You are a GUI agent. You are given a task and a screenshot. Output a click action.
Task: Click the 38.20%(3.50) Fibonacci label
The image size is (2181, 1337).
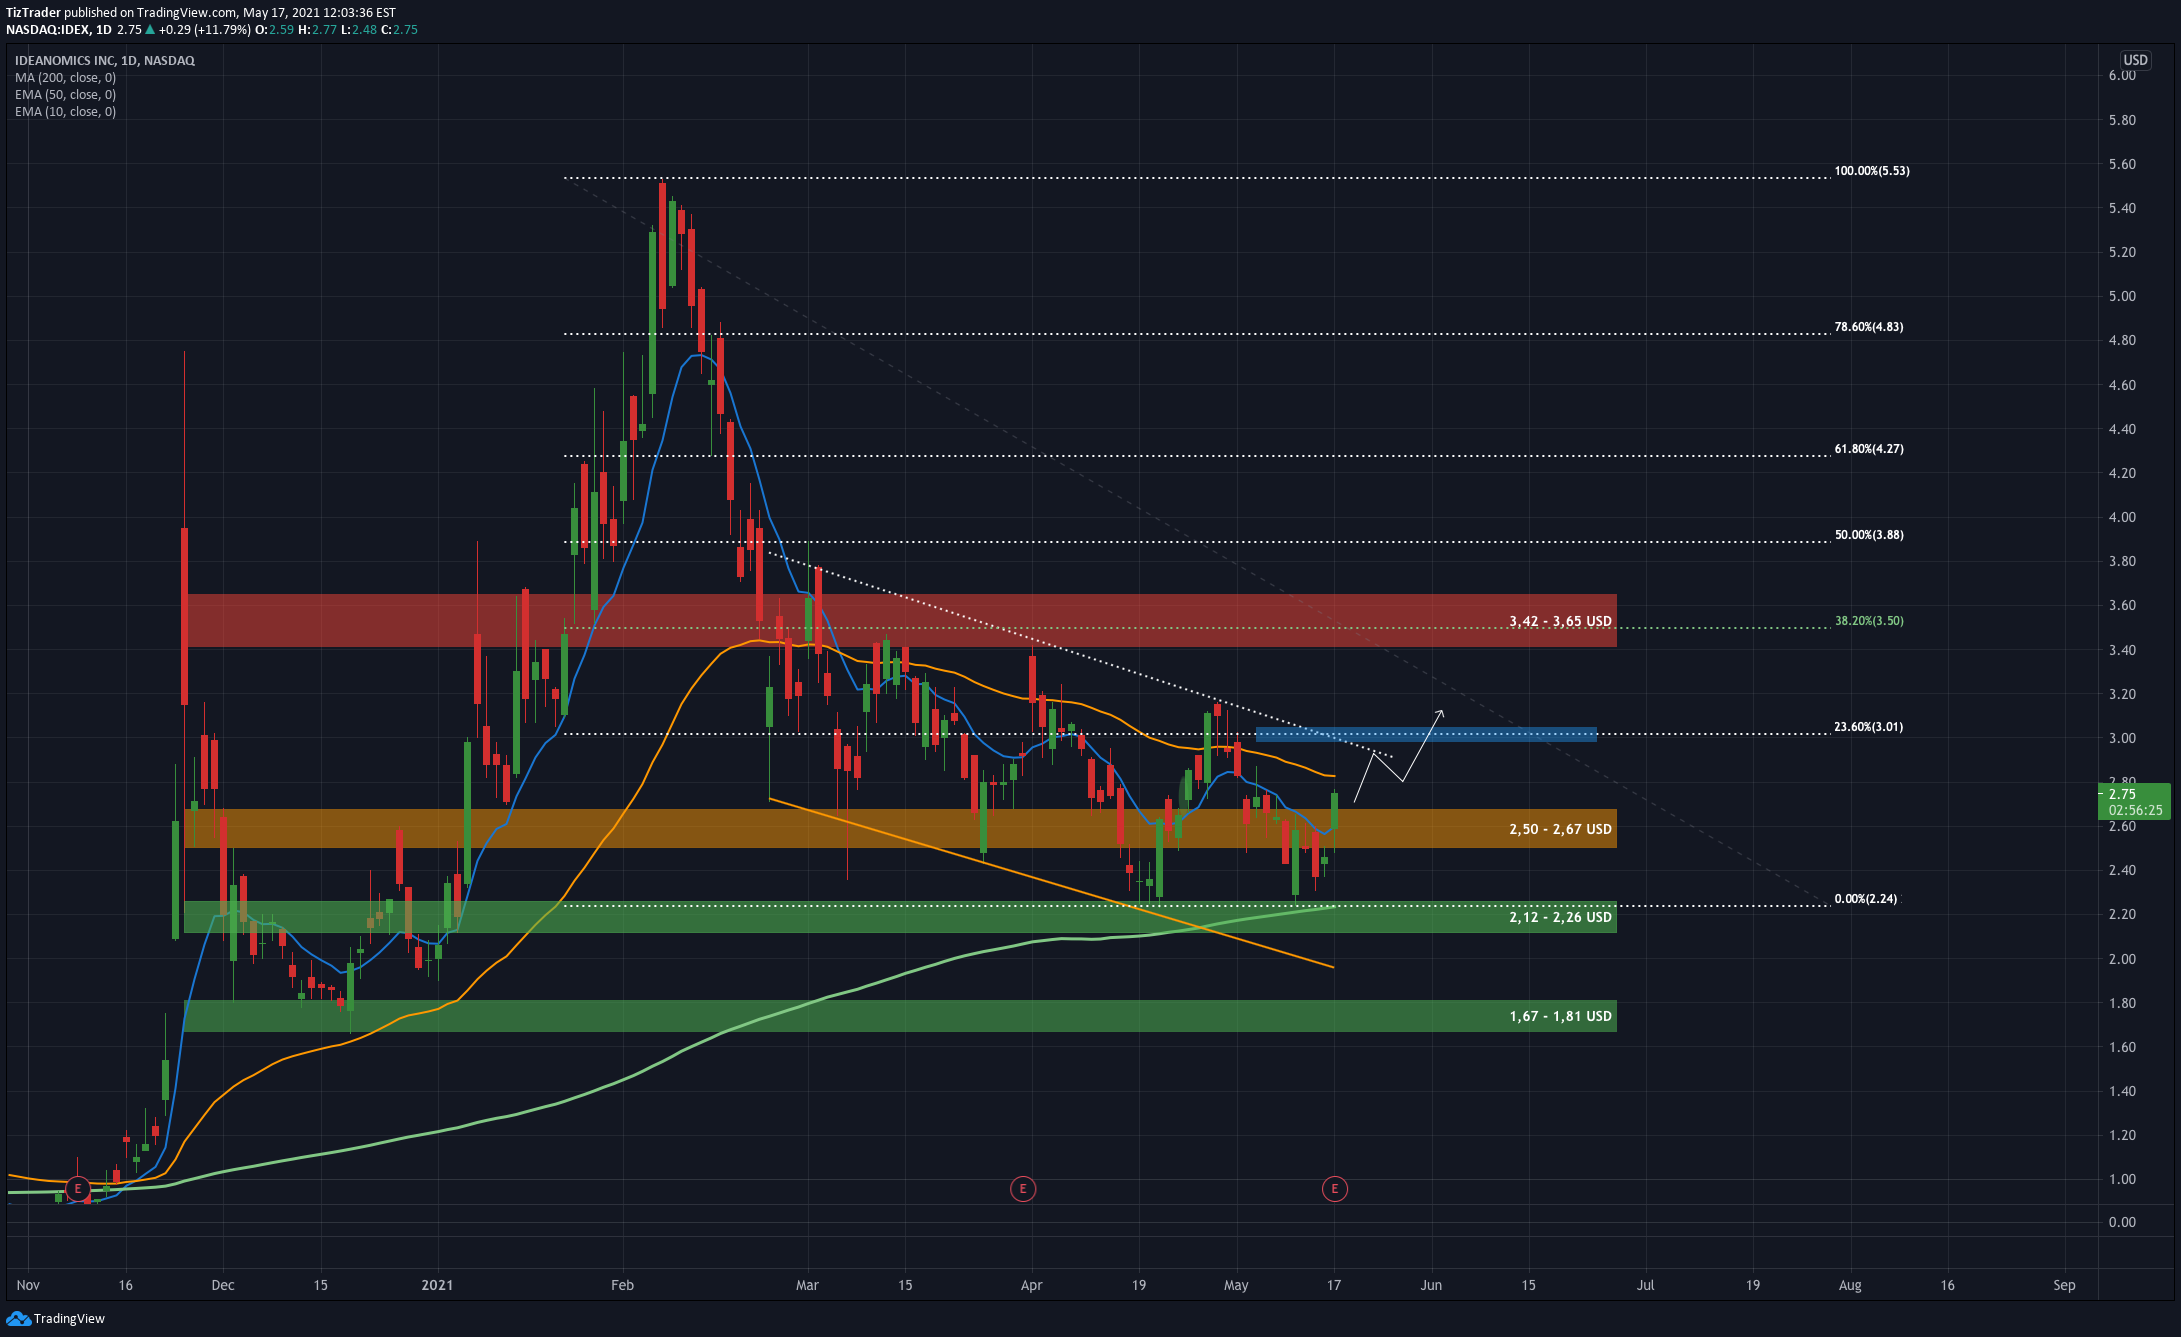pos(1868,621)
